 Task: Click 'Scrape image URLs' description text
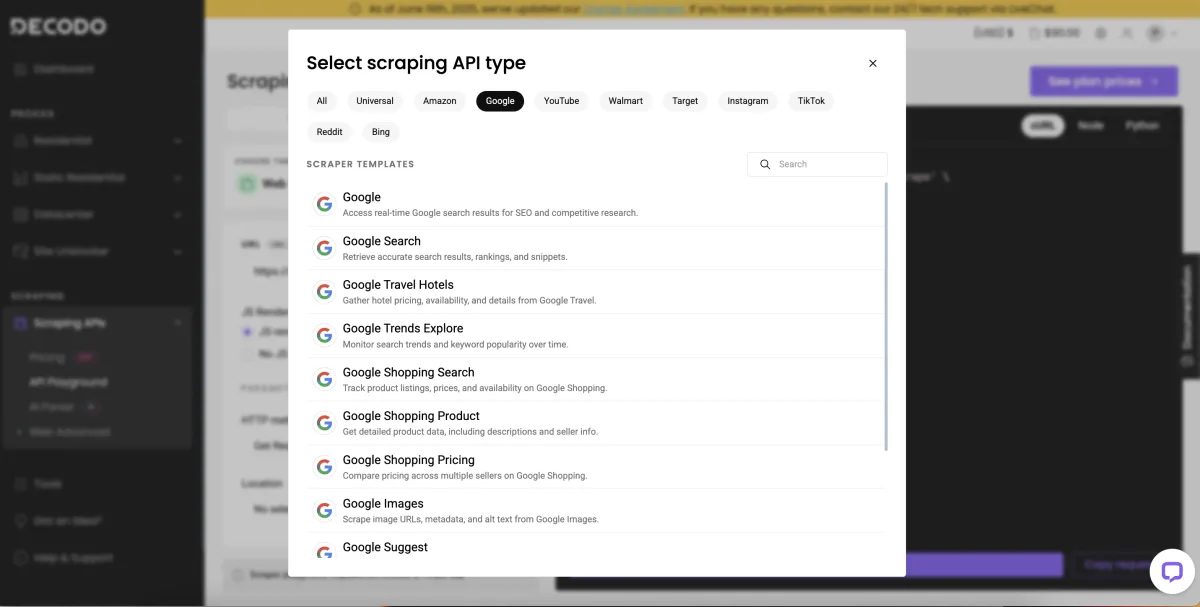(471, 520)
